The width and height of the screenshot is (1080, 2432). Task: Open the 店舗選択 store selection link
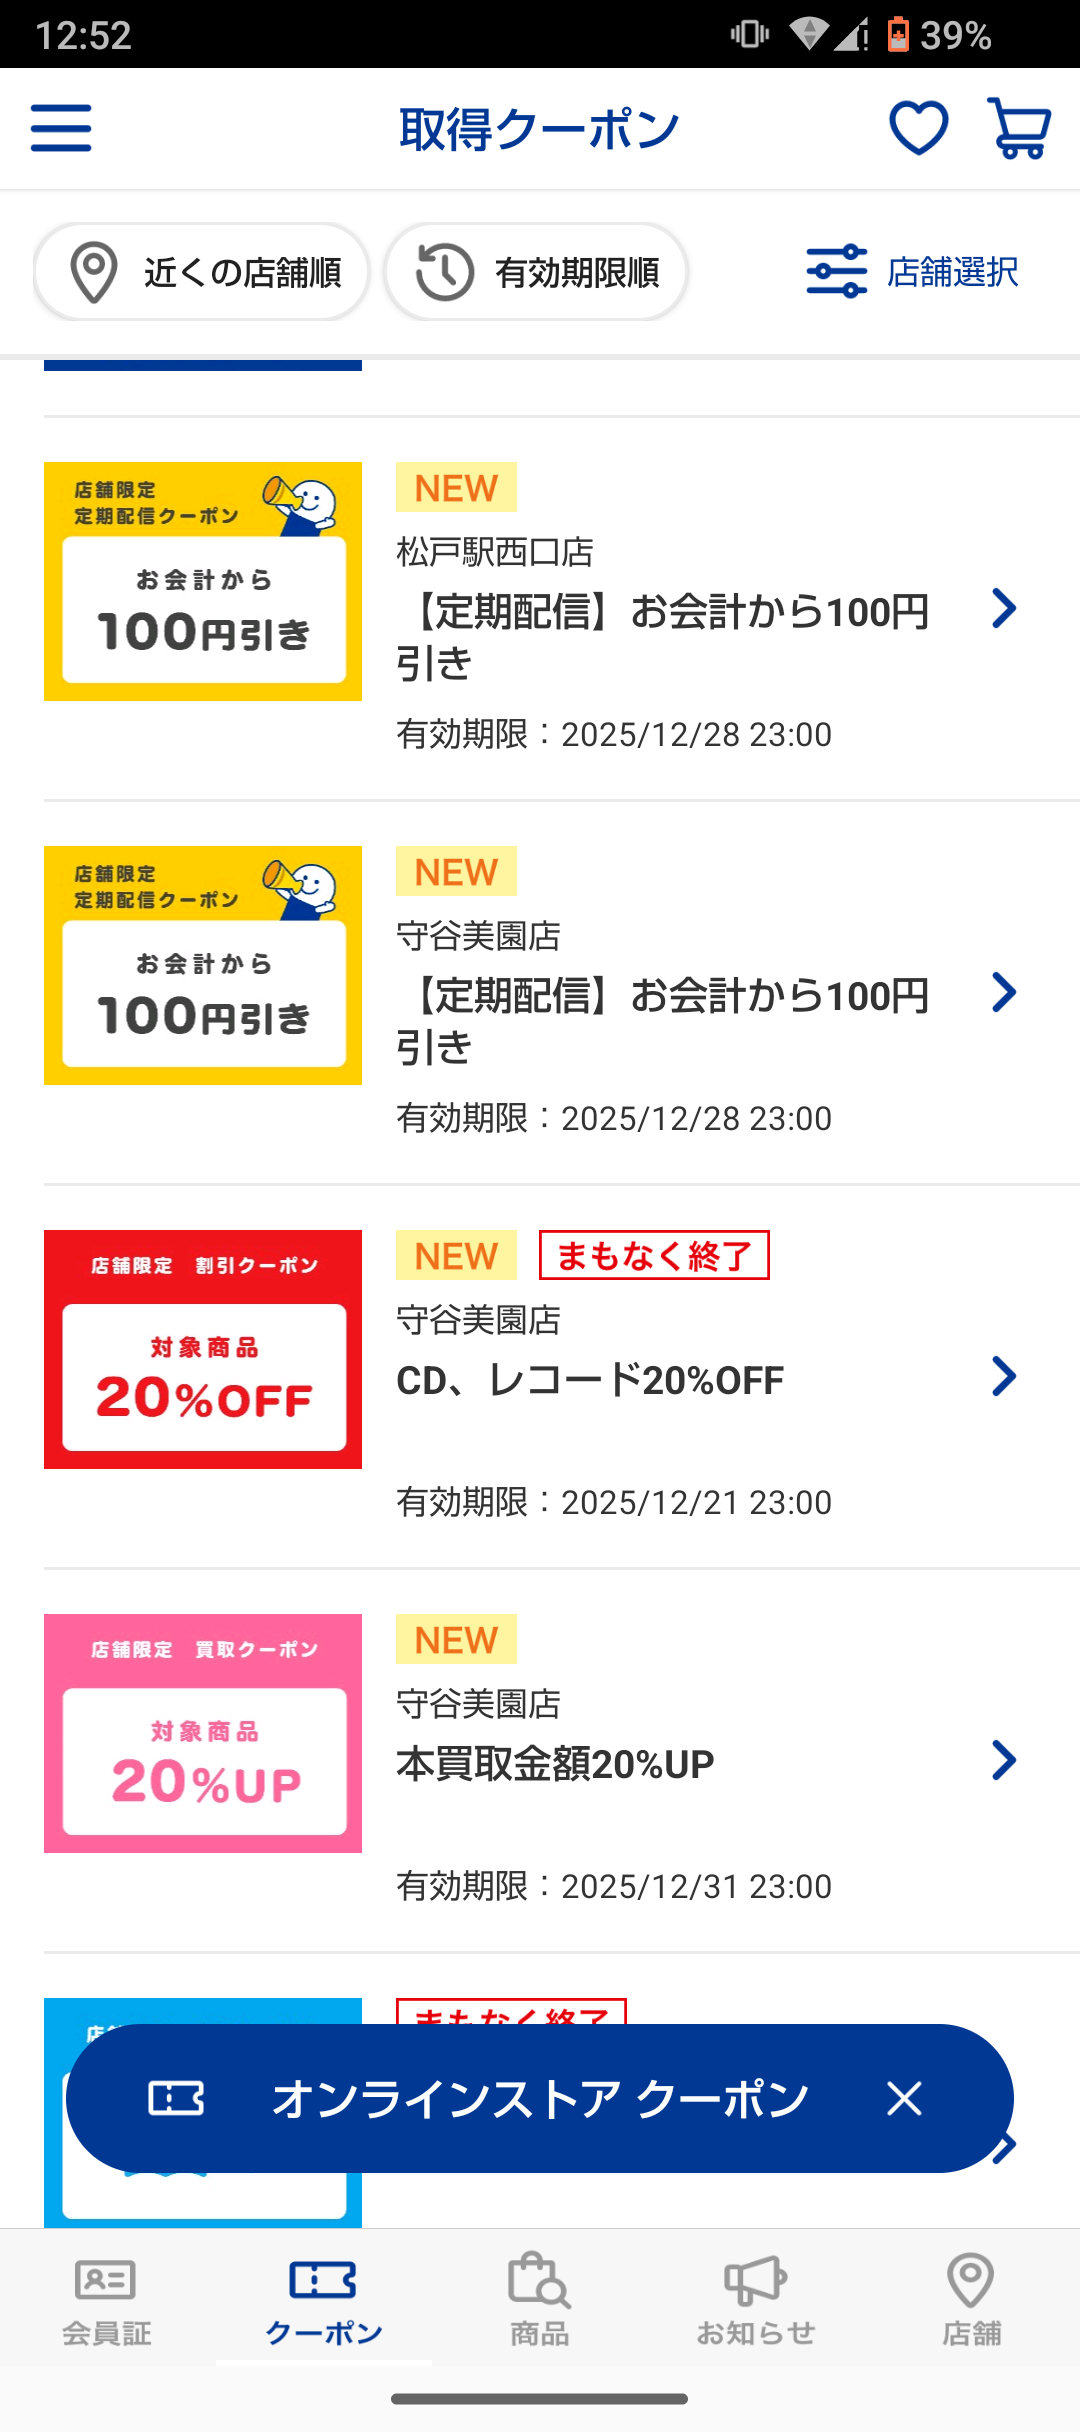pos(952,272)
